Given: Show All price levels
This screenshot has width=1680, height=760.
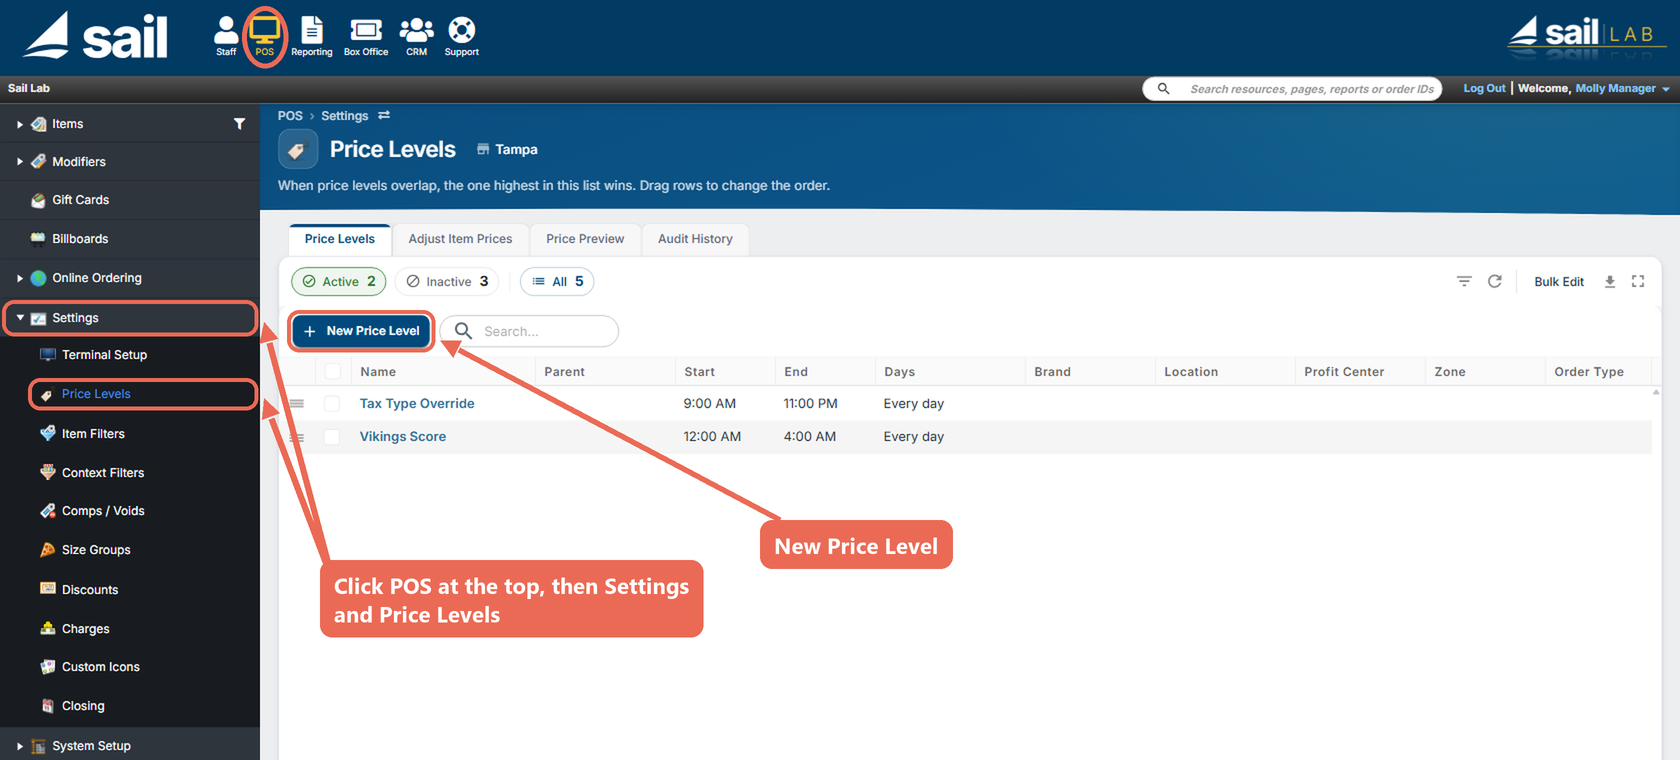Looking at the screenshot, I should point(558,282).
